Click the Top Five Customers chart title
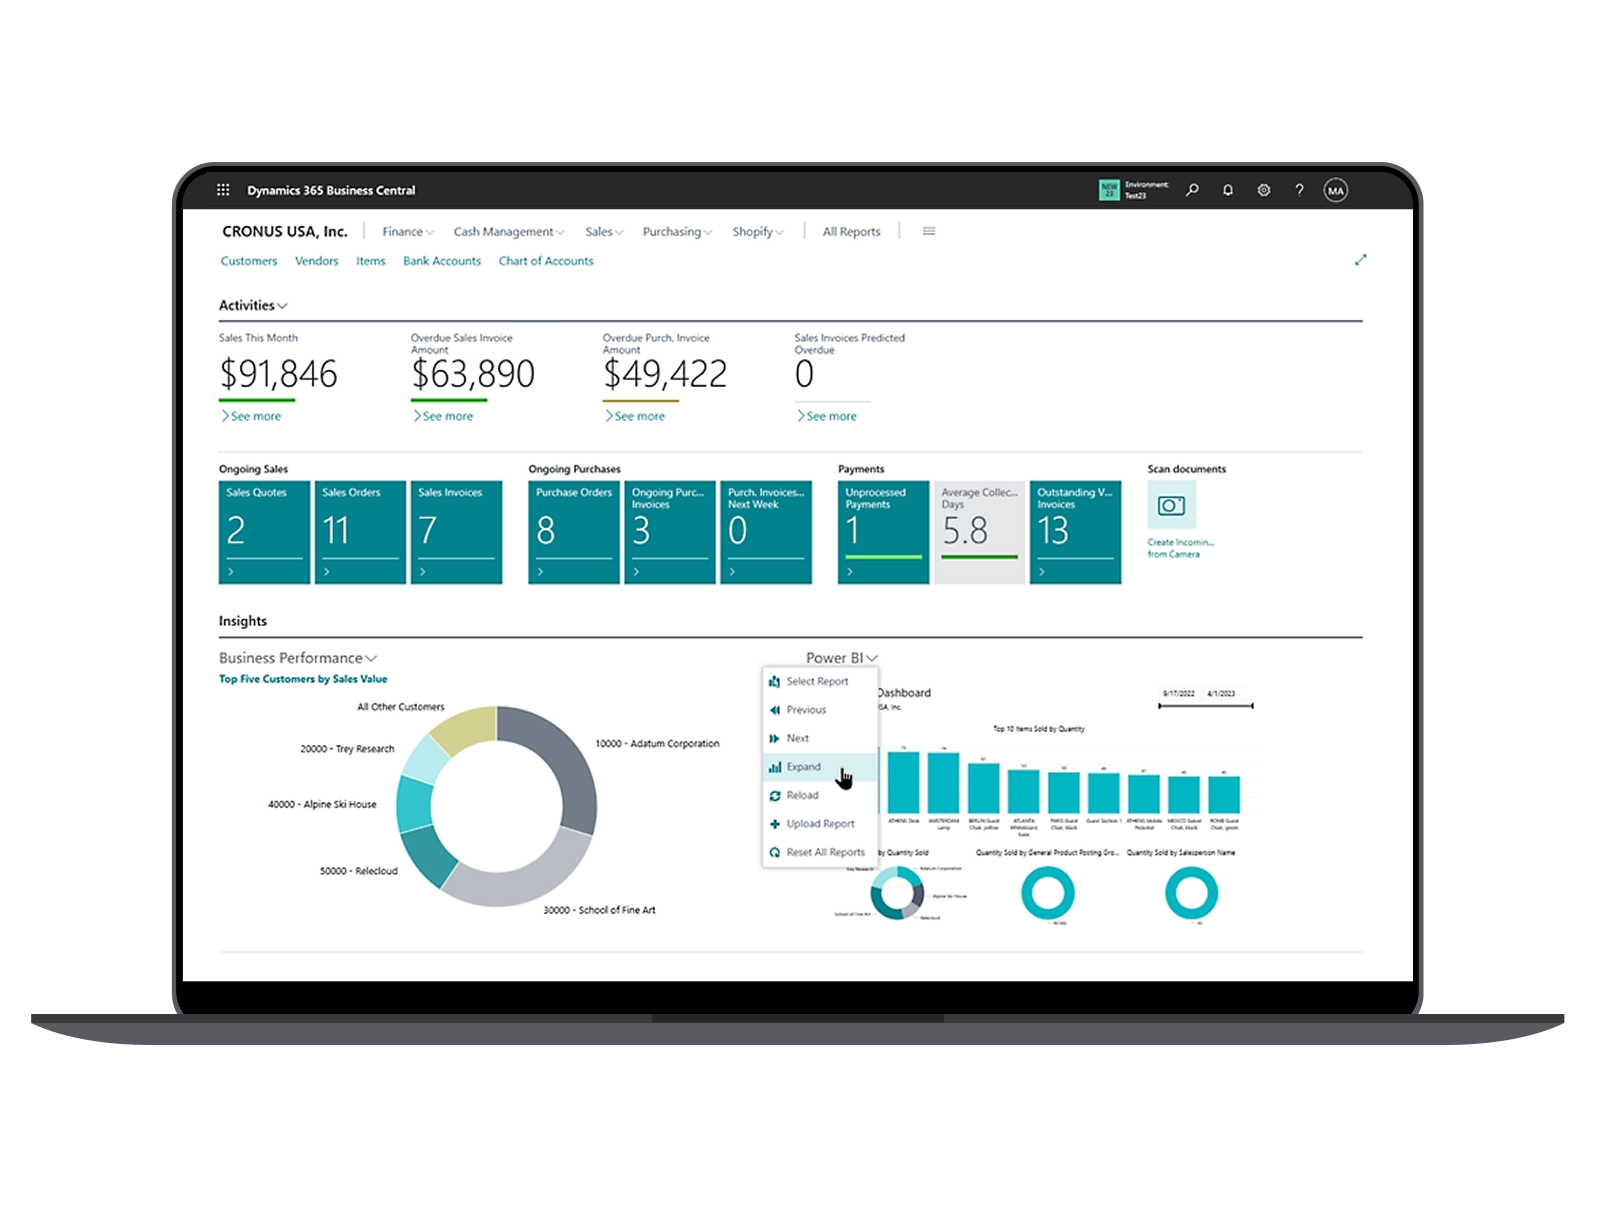 coord(303,679)
